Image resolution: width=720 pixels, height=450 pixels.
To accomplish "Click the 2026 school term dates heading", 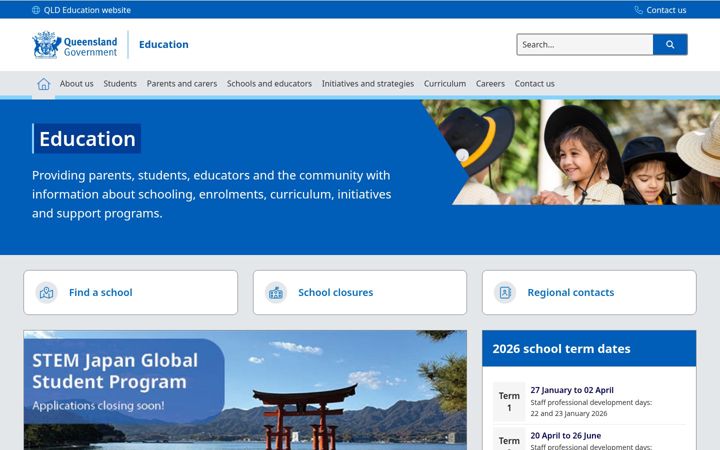I will (561, 349).
